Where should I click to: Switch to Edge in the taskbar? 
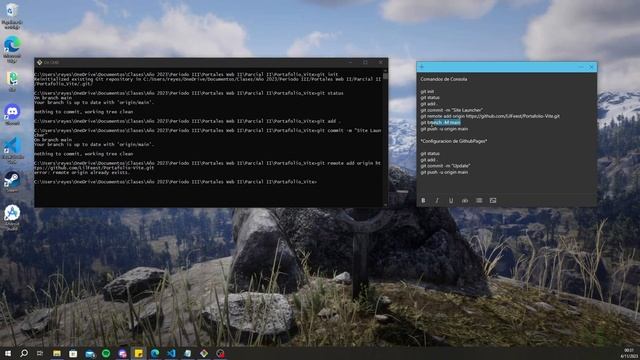(155, 353)
